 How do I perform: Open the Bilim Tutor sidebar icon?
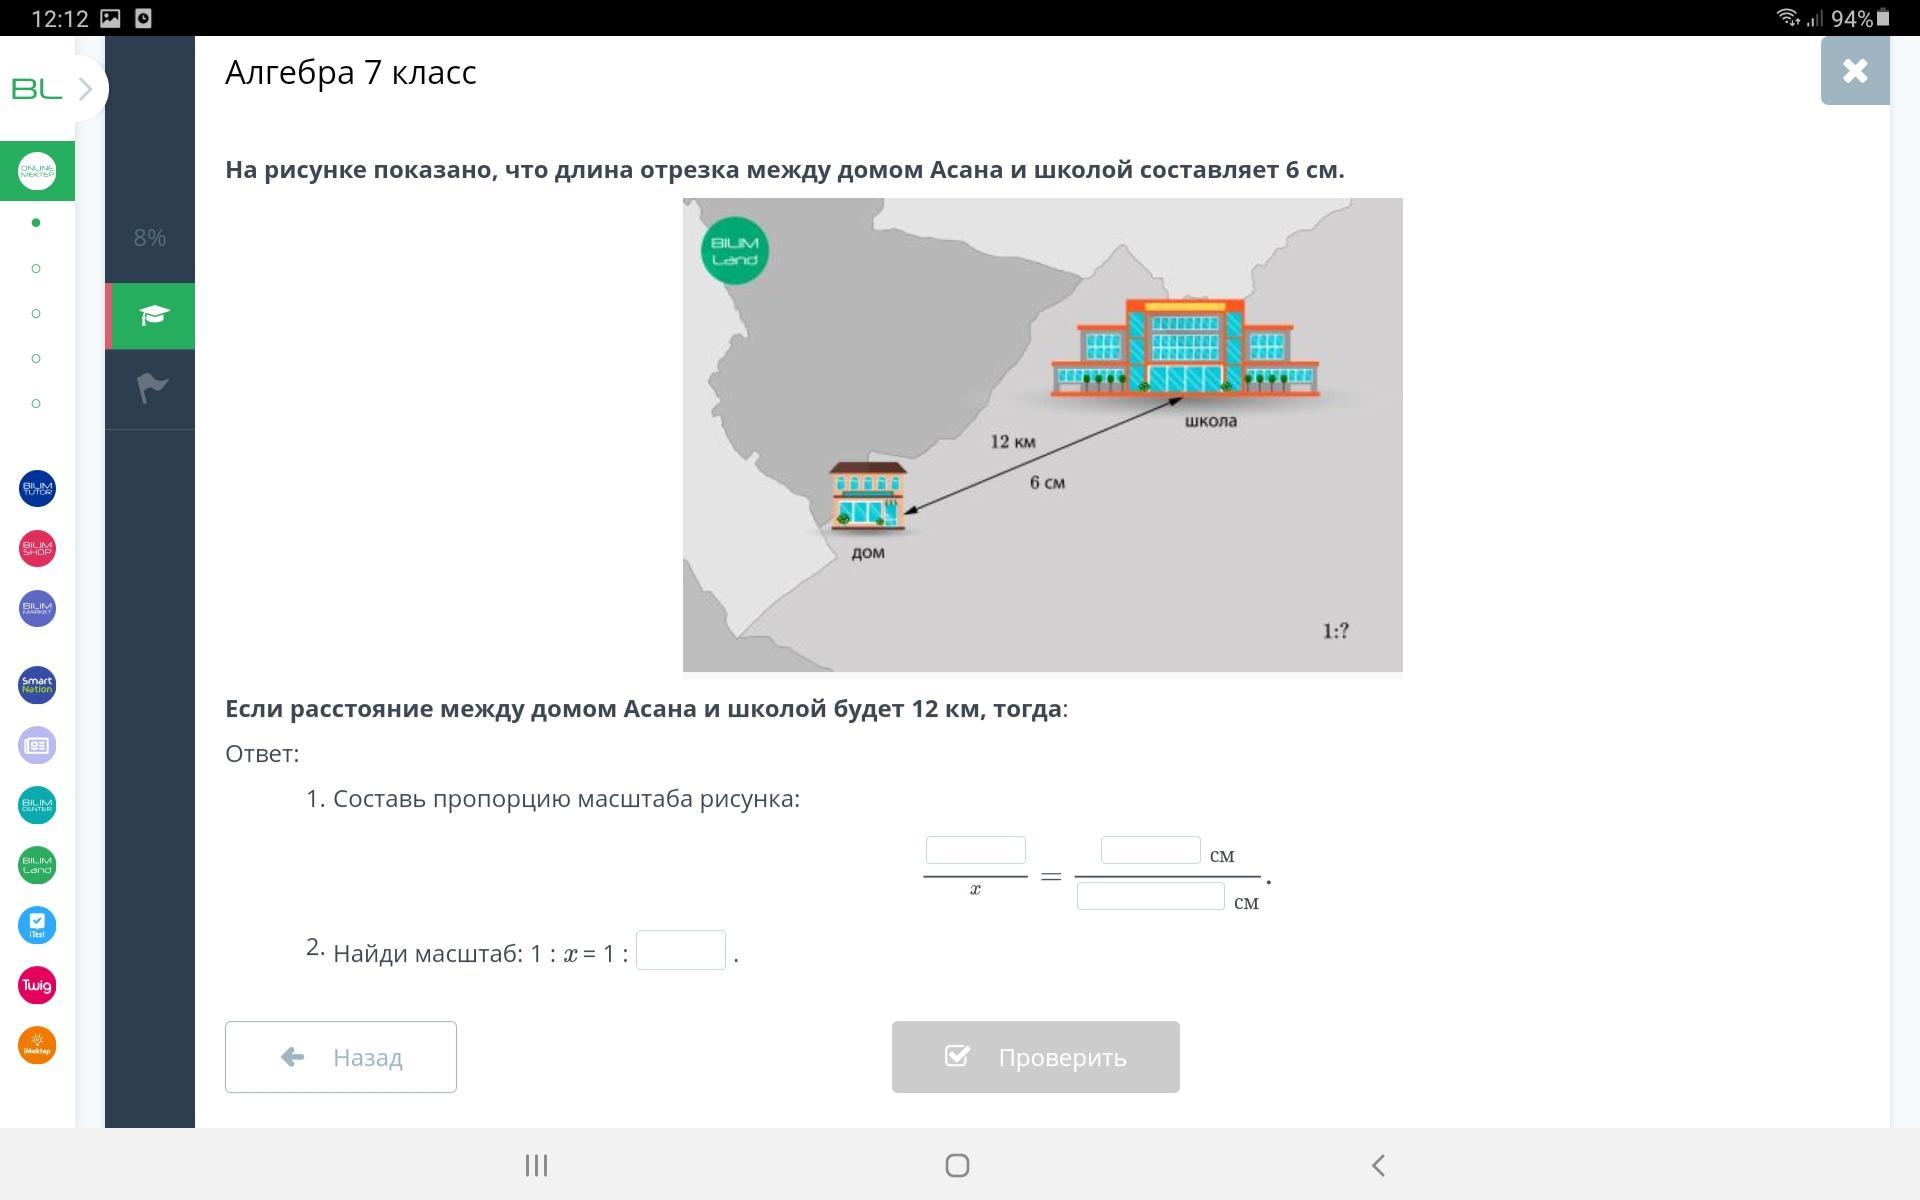37,489
